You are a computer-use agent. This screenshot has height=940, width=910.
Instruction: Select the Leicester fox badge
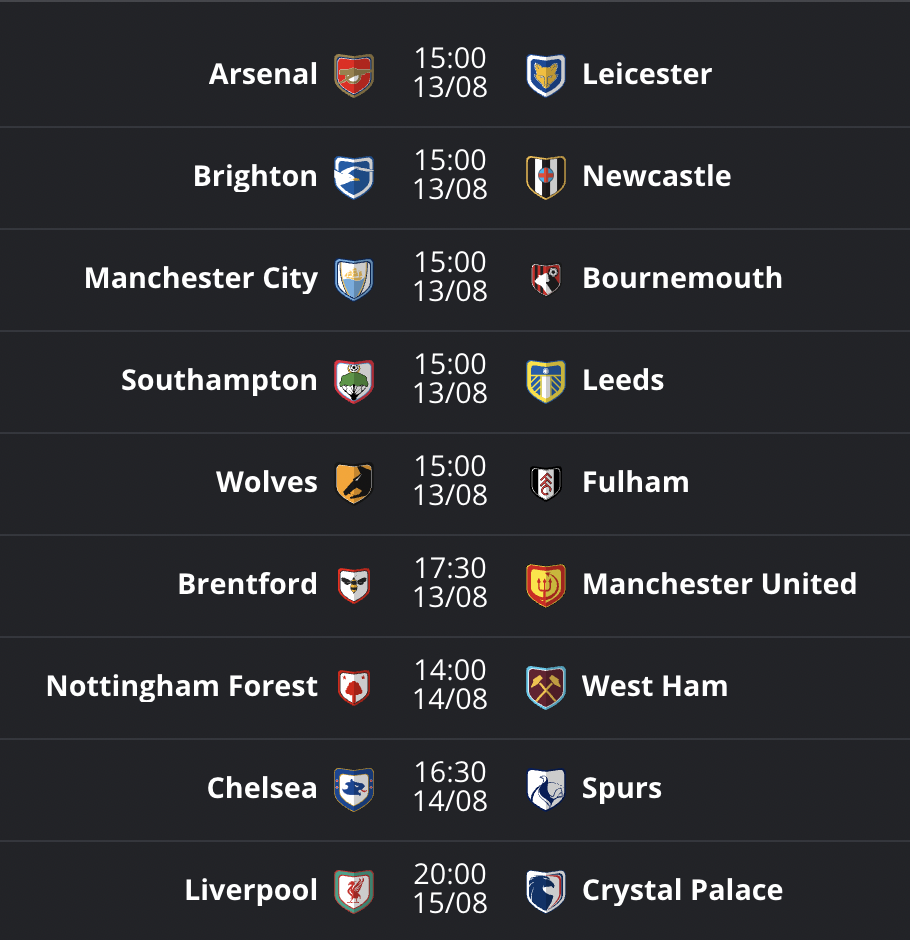(545, 72)
